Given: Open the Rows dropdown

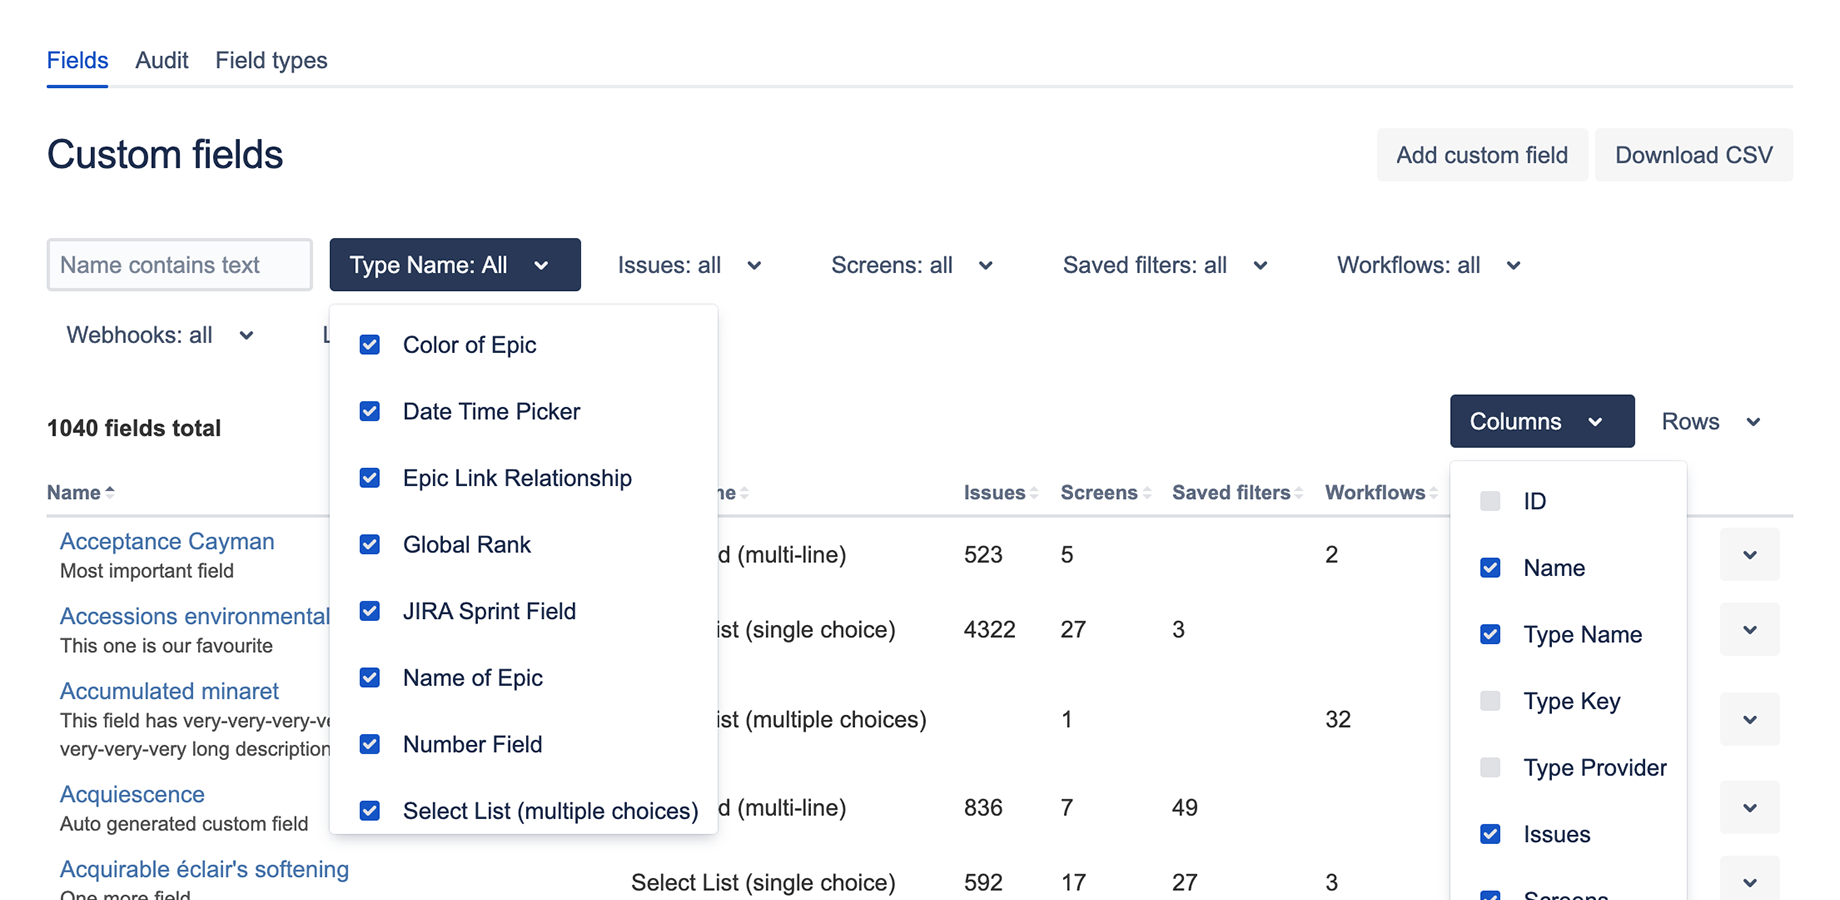Looking at the screenshot, I should pos(1710,421).
